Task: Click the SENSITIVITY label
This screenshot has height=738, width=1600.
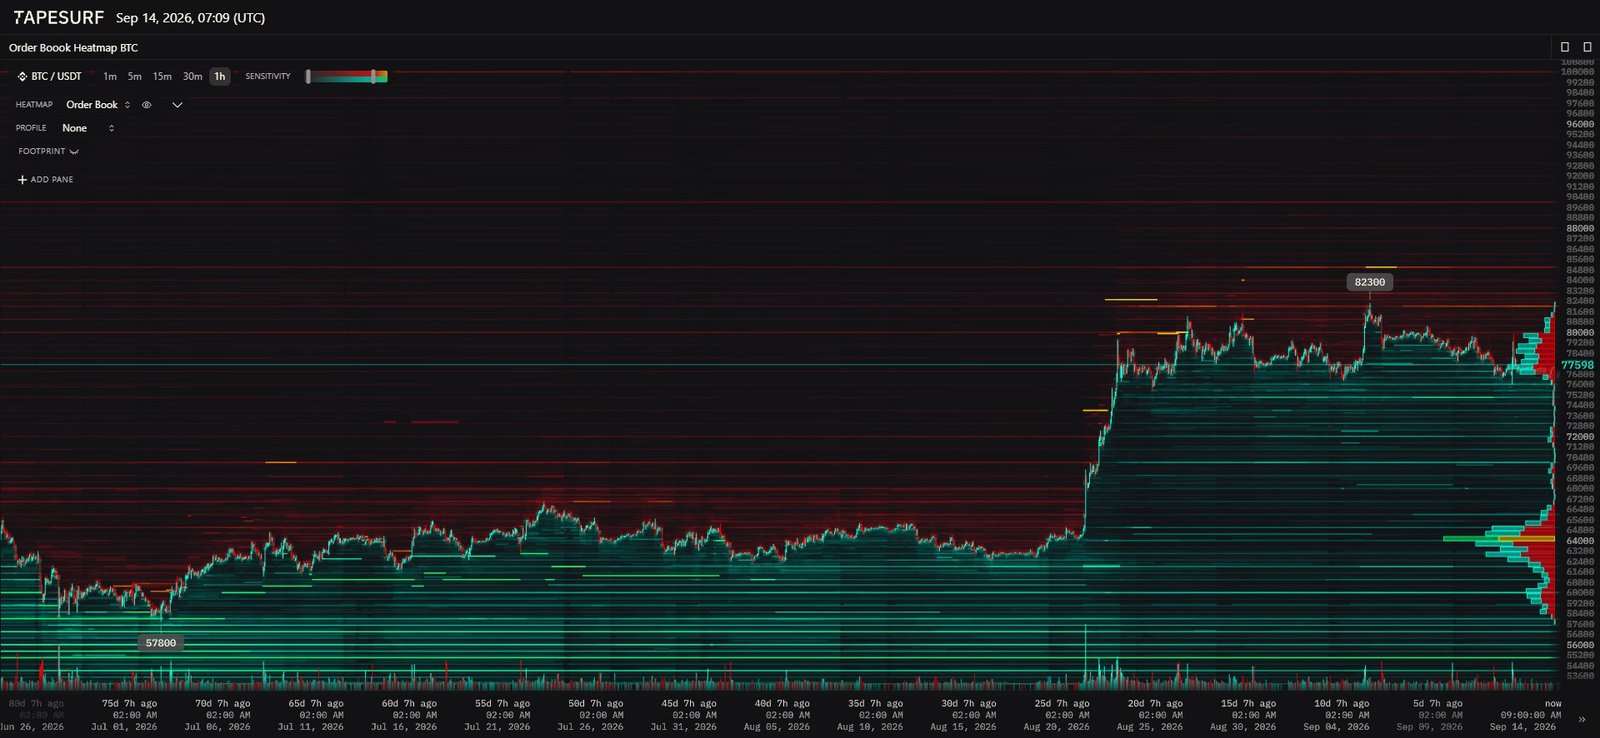Action: pos(268,76)
